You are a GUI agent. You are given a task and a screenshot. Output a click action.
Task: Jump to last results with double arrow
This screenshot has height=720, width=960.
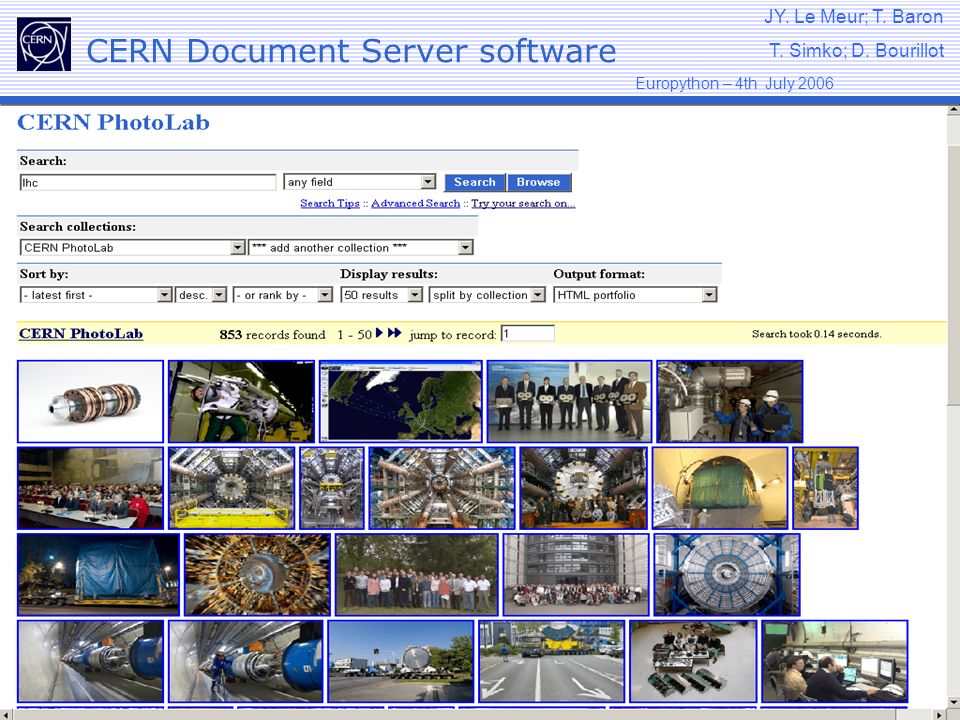(395, 333)
